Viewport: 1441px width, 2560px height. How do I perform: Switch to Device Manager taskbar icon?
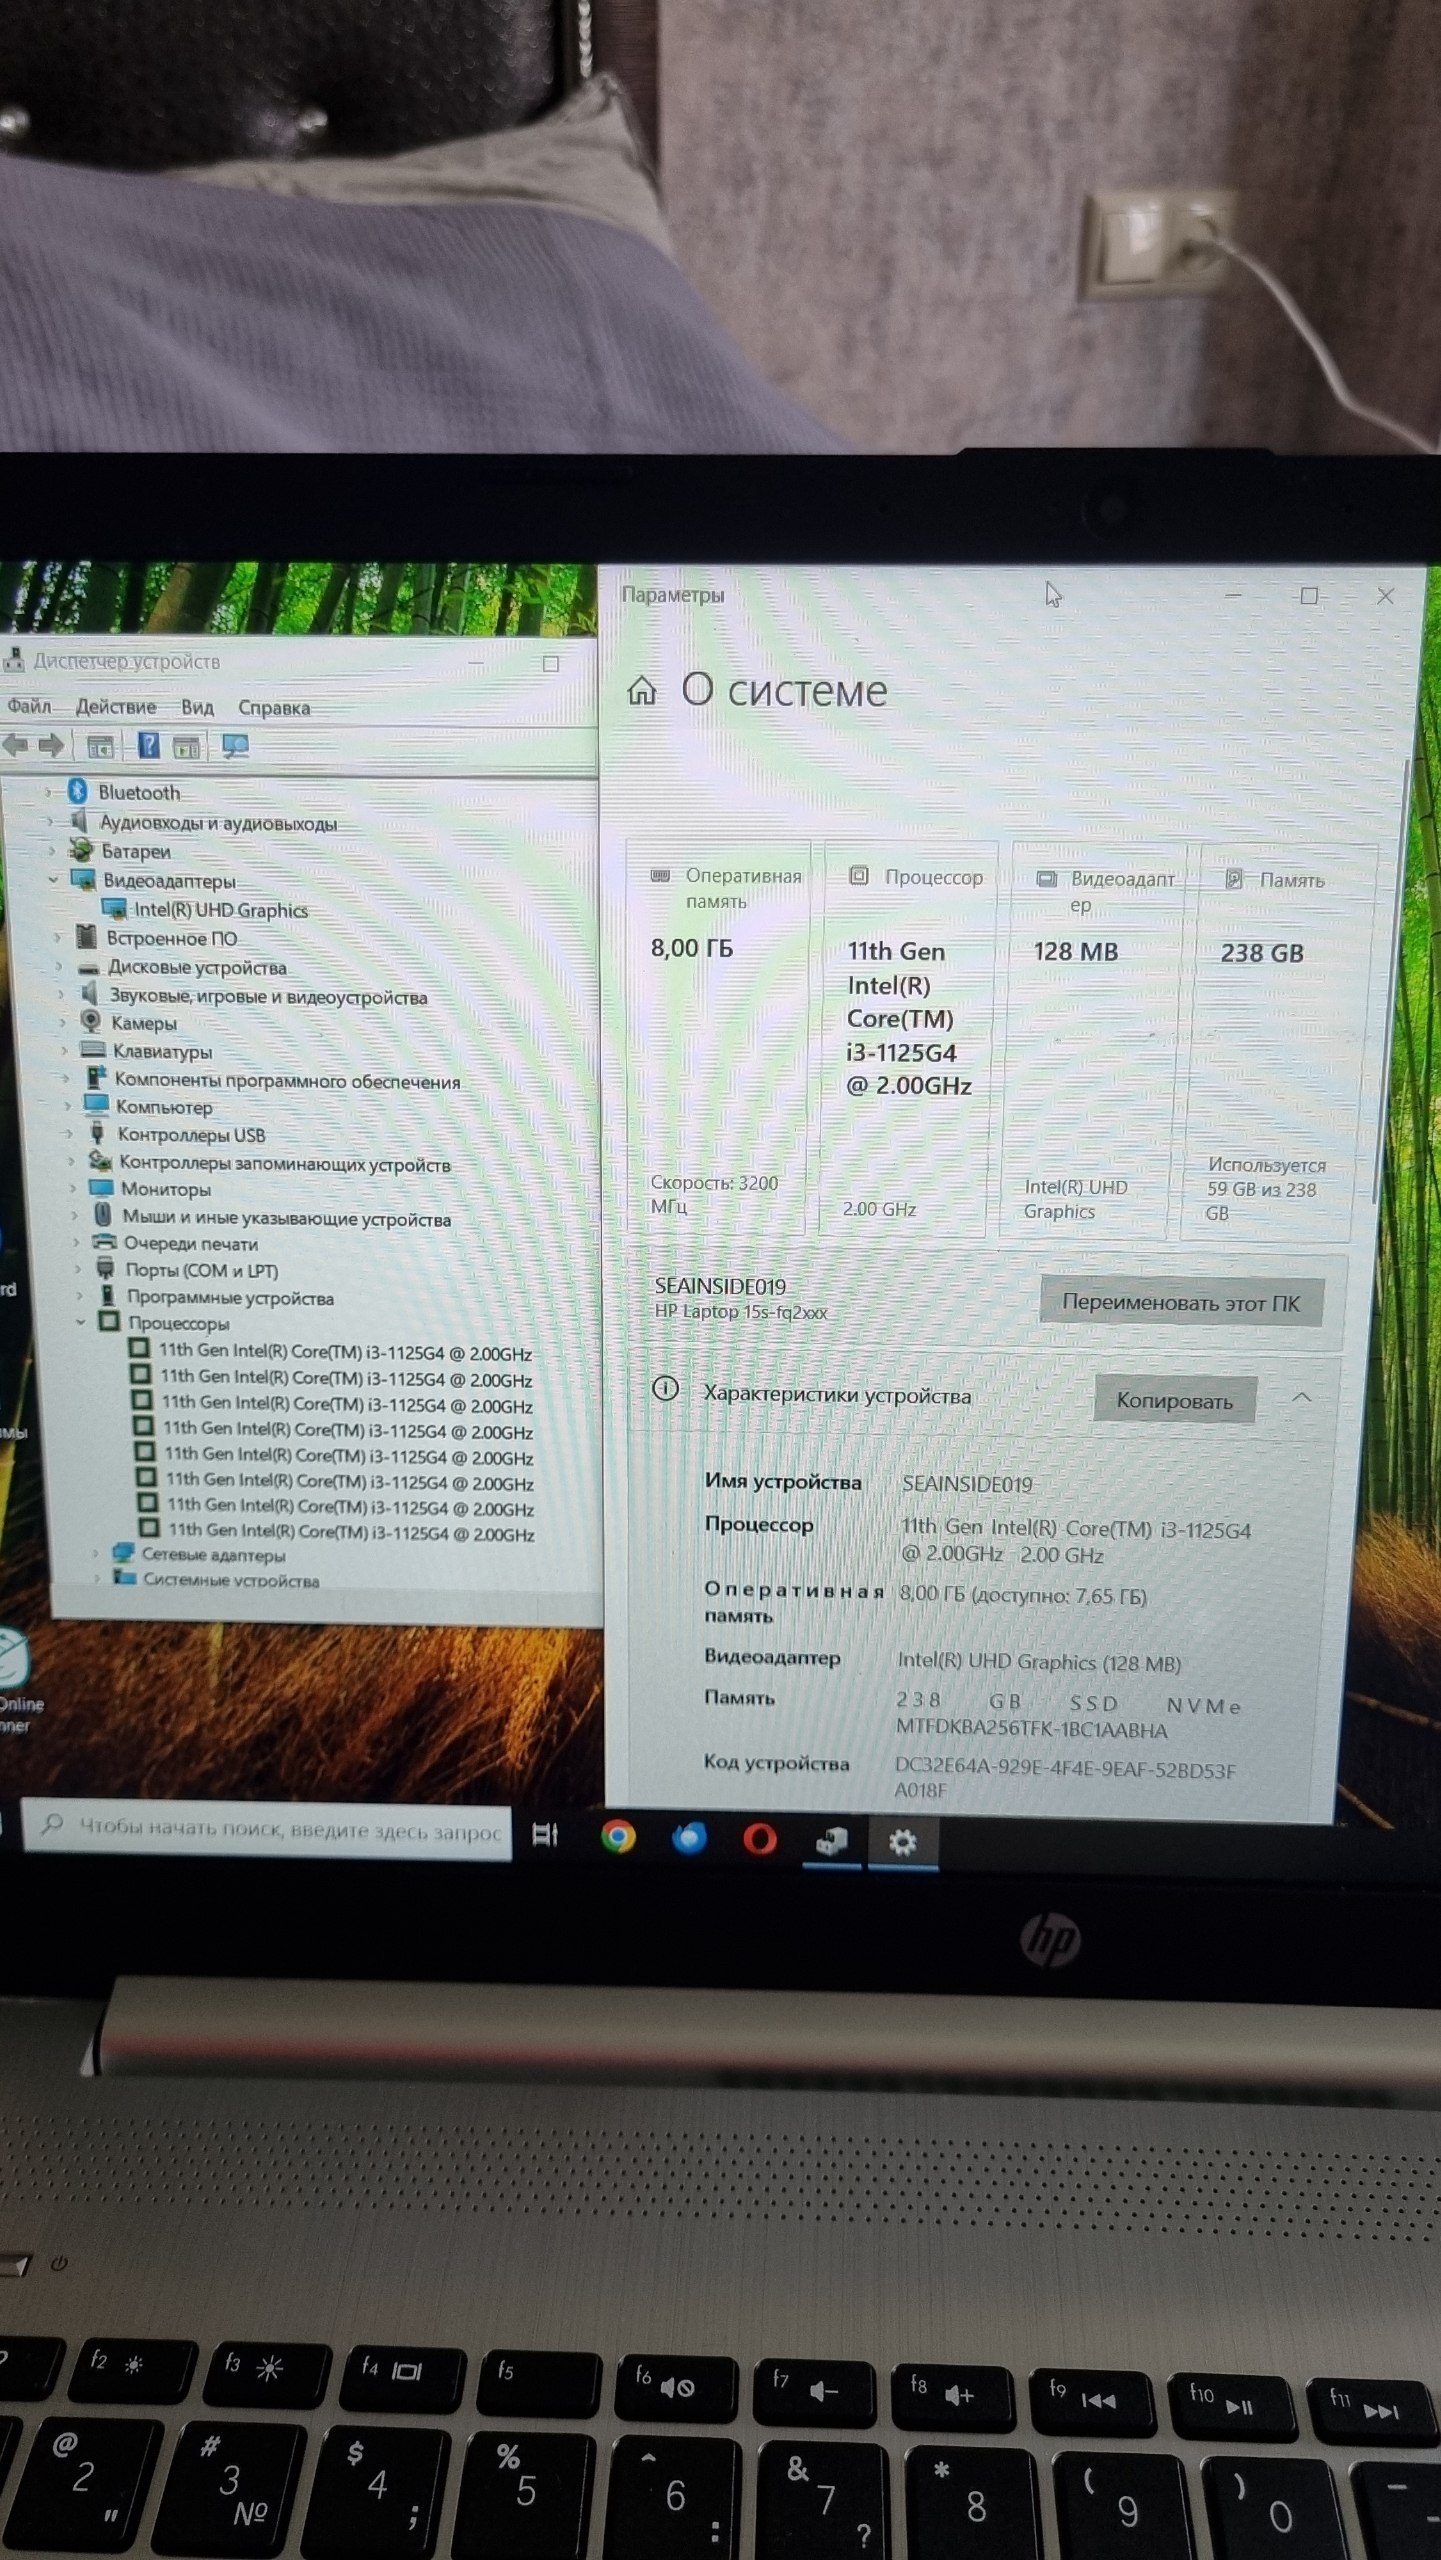(x=831, y=1840)
